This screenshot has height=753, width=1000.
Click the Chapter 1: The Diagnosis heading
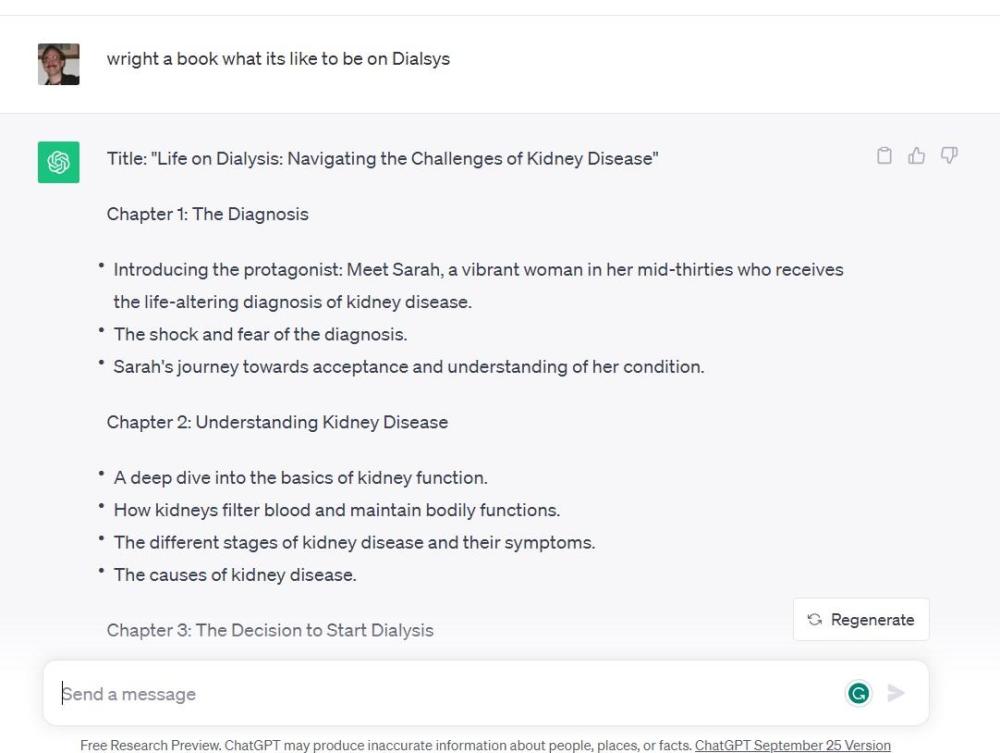coord(207,214)
